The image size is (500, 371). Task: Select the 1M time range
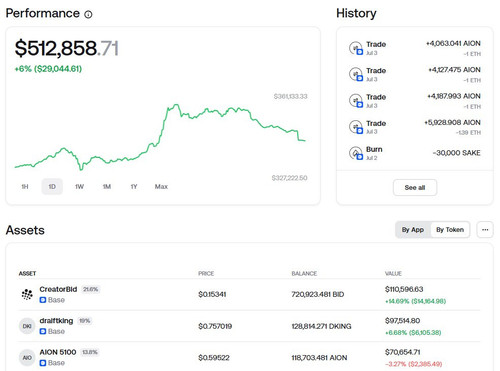pos(107,187)
